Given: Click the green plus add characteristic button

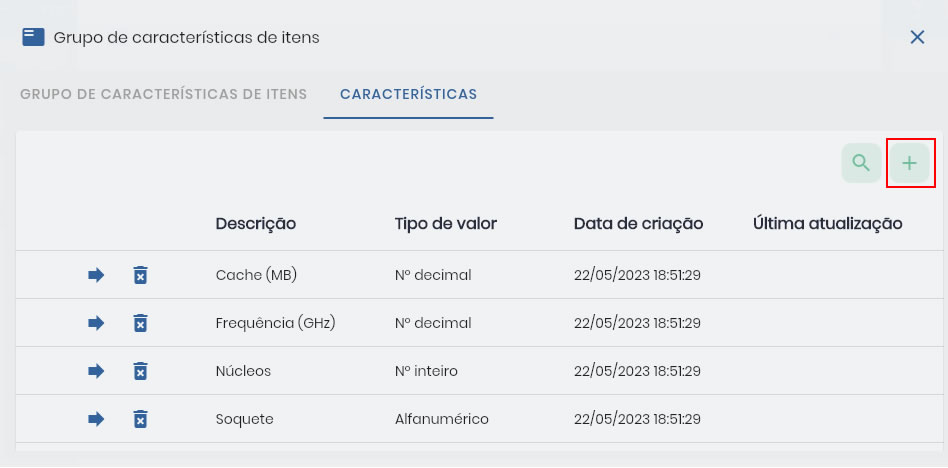Looking at the screenshot, I should point(909,163).
